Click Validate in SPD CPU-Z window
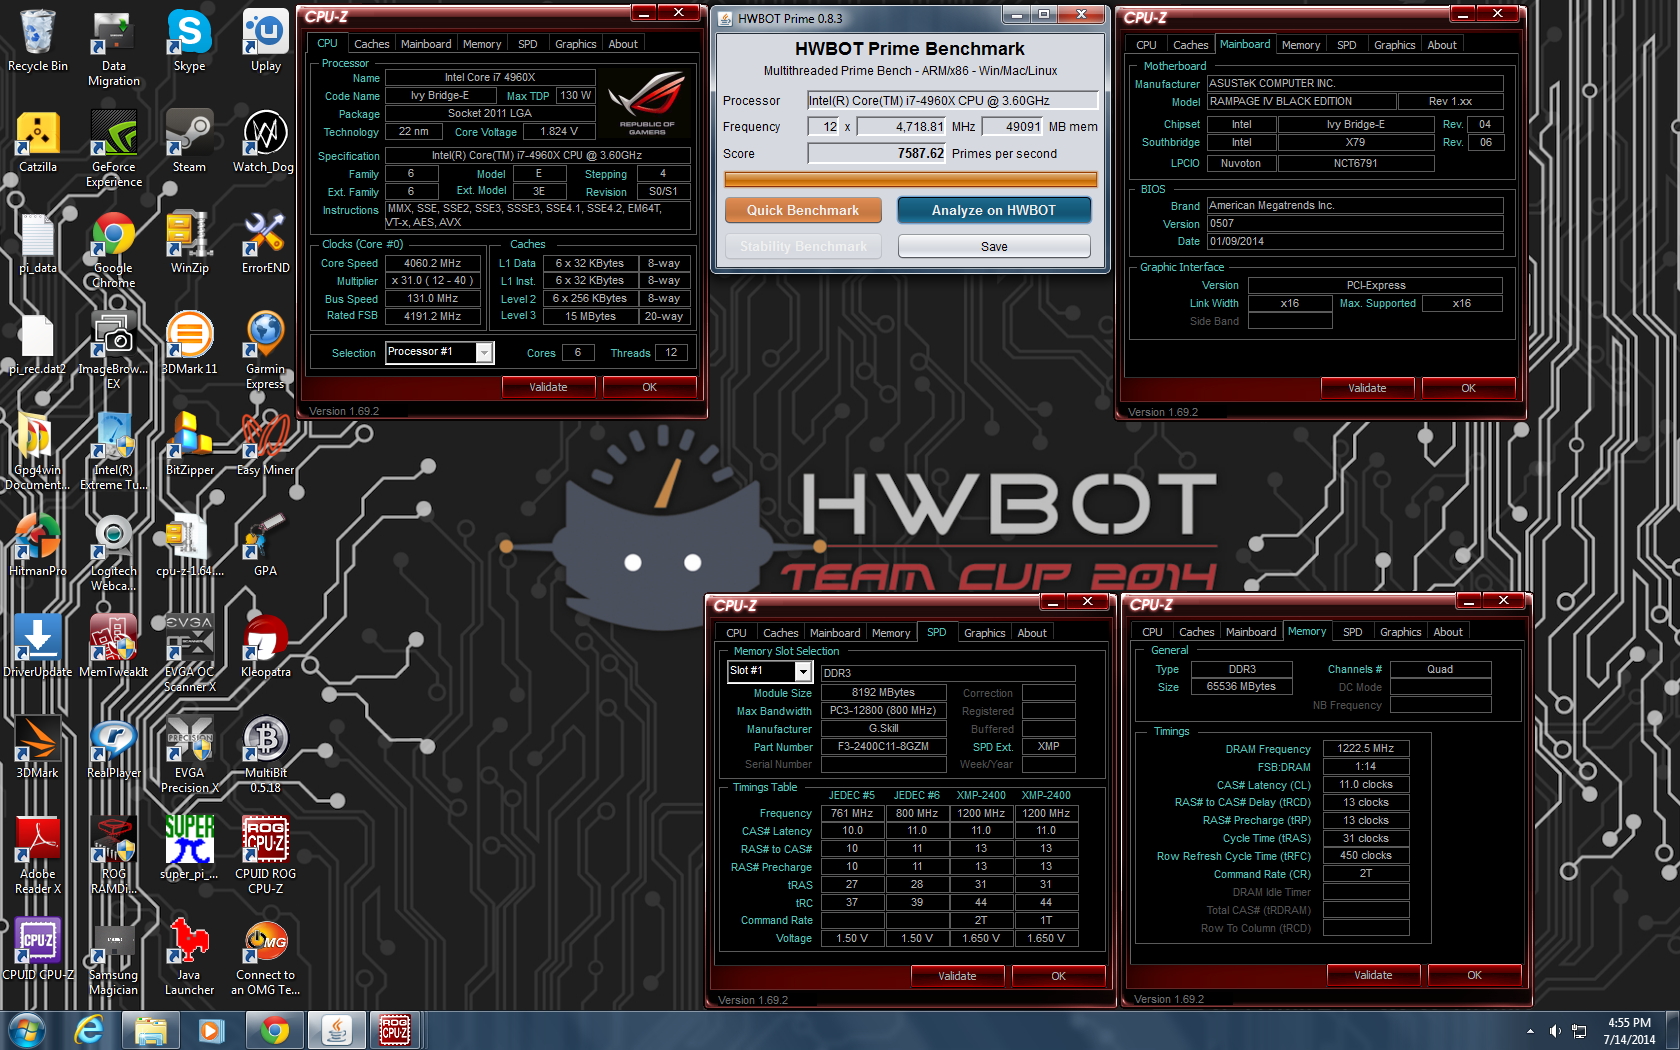This screenshot has width=1680, height=1050. point(957,976)
